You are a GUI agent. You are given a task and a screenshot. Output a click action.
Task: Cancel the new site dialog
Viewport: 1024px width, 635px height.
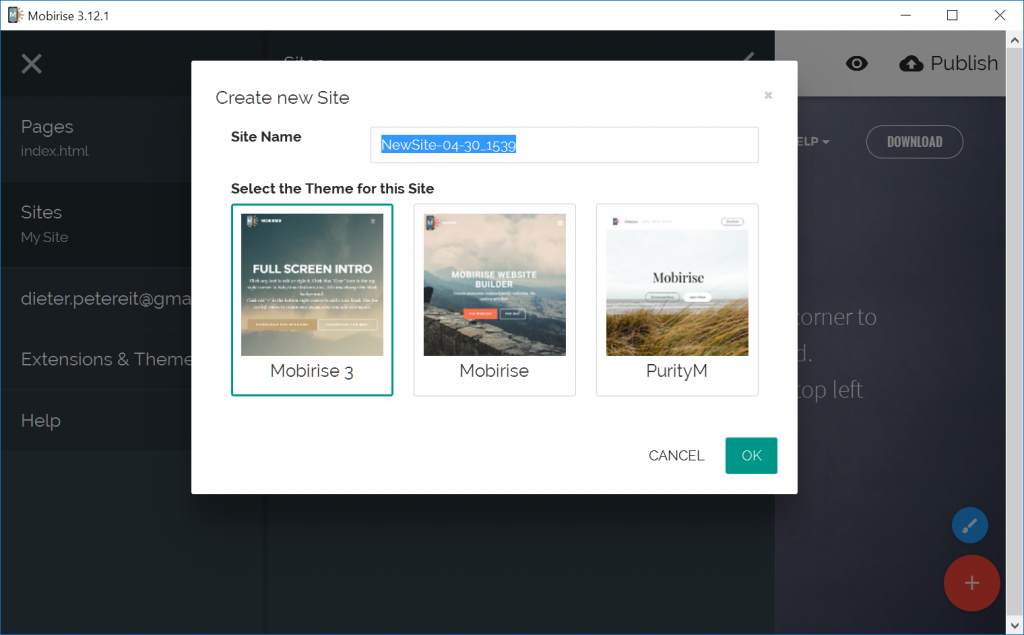point(676,455)
